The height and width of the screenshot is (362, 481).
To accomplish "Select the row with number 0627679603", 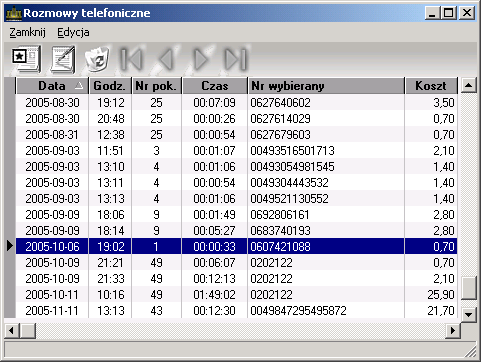I will coord(236,134).
